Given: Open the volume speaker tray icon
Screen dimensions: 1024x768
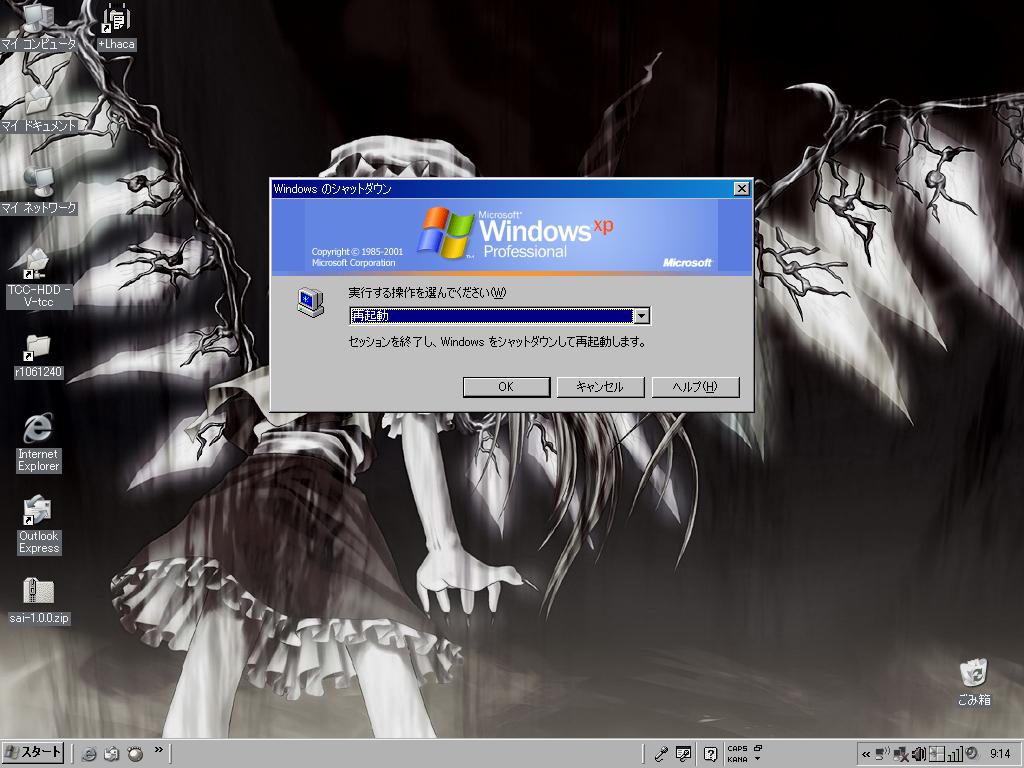Looking at the screenshot, I should pyautogui.click(x=919, y=754).
